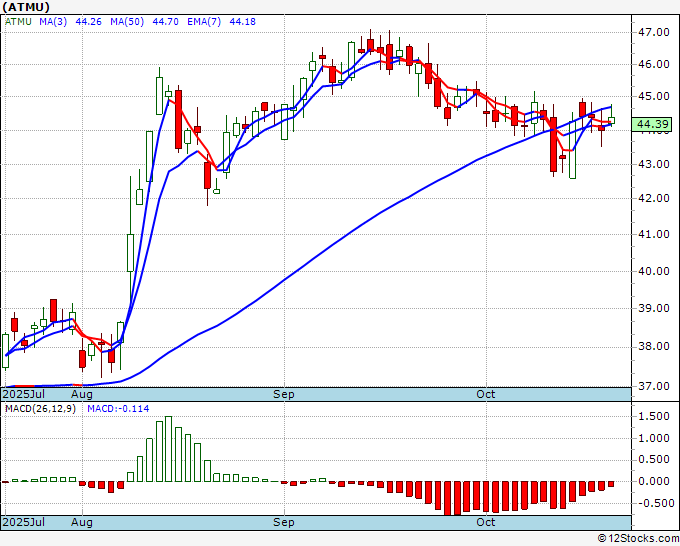Click Aug on the price chart axis

(x=82, y=394)
